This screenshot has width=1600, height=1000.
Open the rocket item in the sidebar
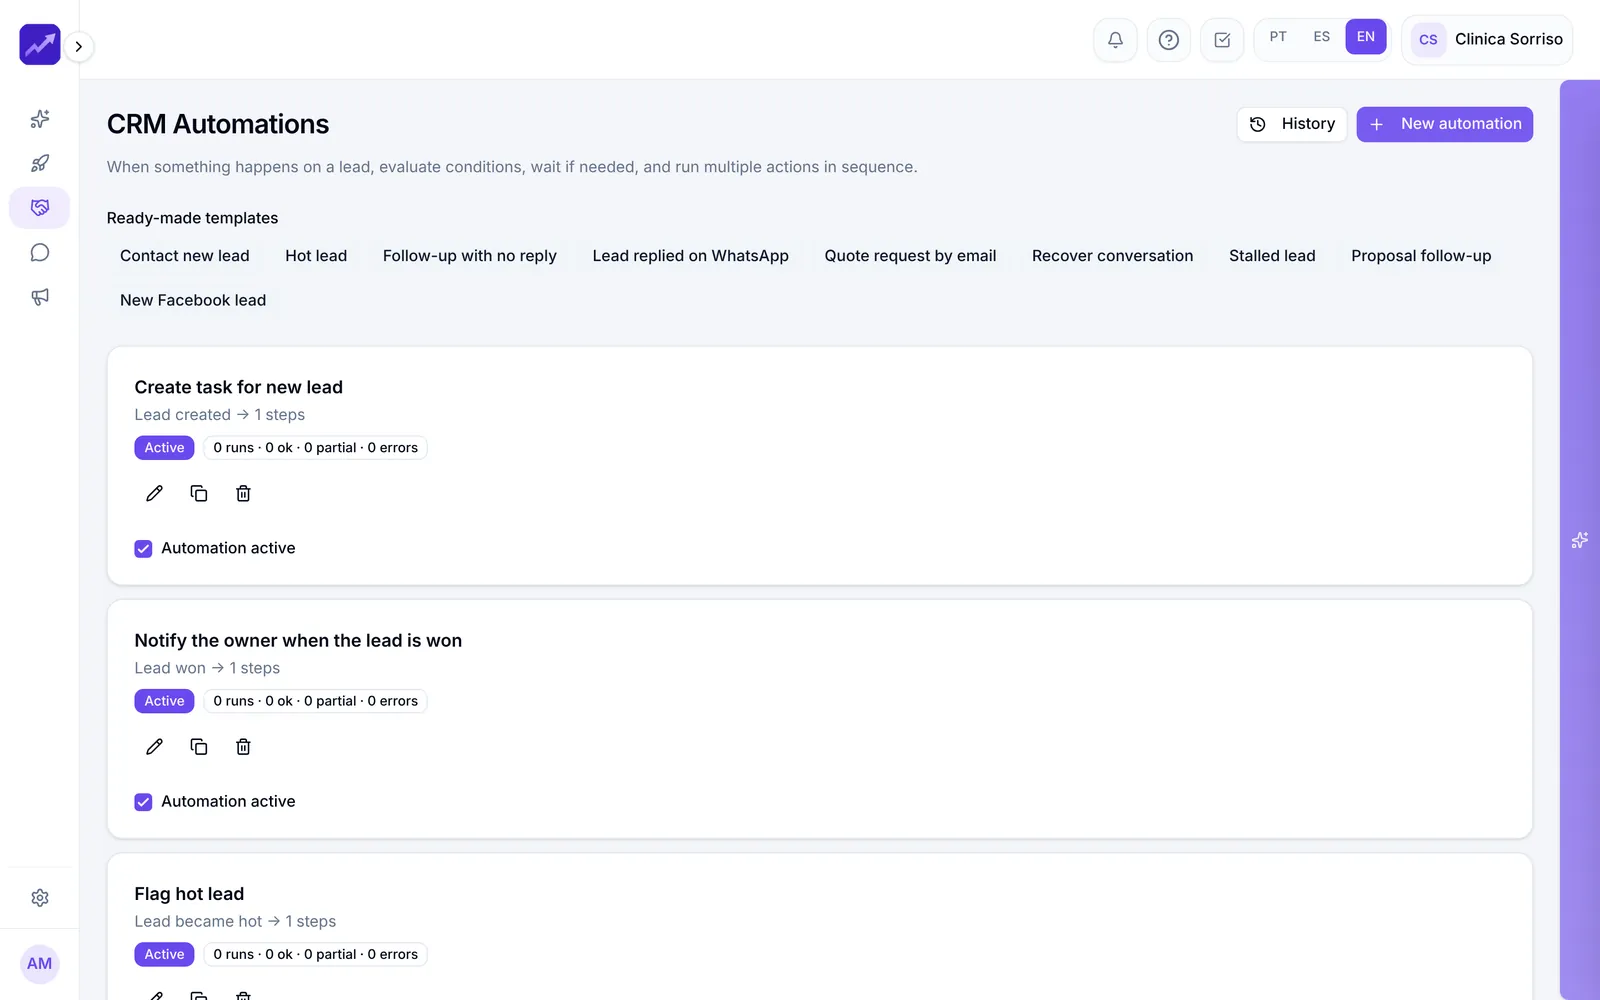point(40,163)
